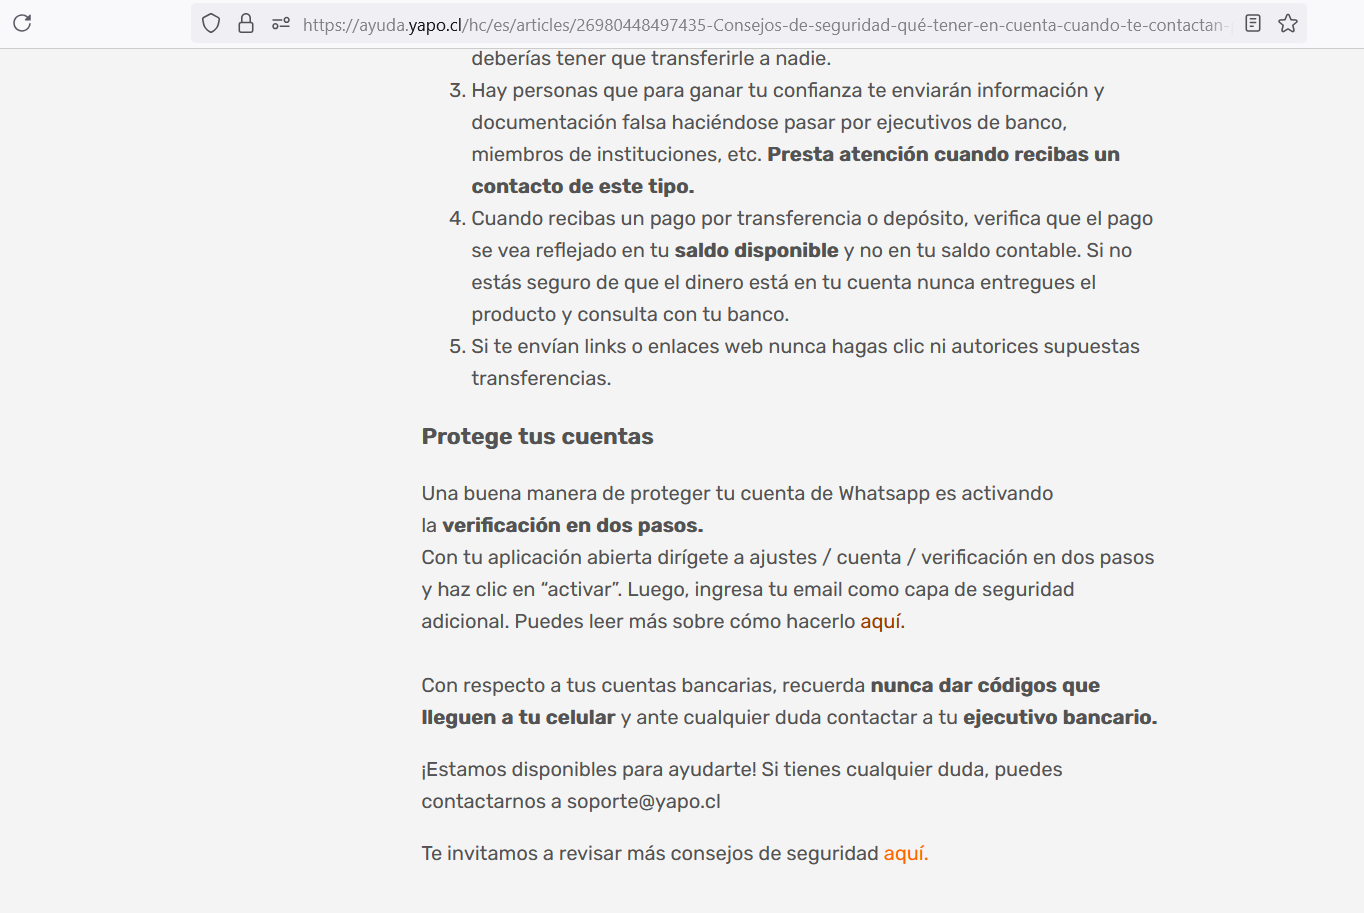The image size is (1364, 913).
Task: Click the 'Una buena manera de proteger' line
Action: 737,493
